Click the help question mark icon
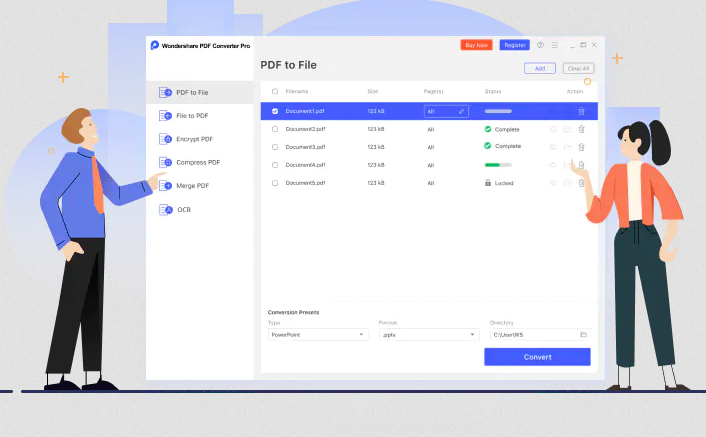The height and width of the screenshot is (437, 706). click(x=541, y=45)
